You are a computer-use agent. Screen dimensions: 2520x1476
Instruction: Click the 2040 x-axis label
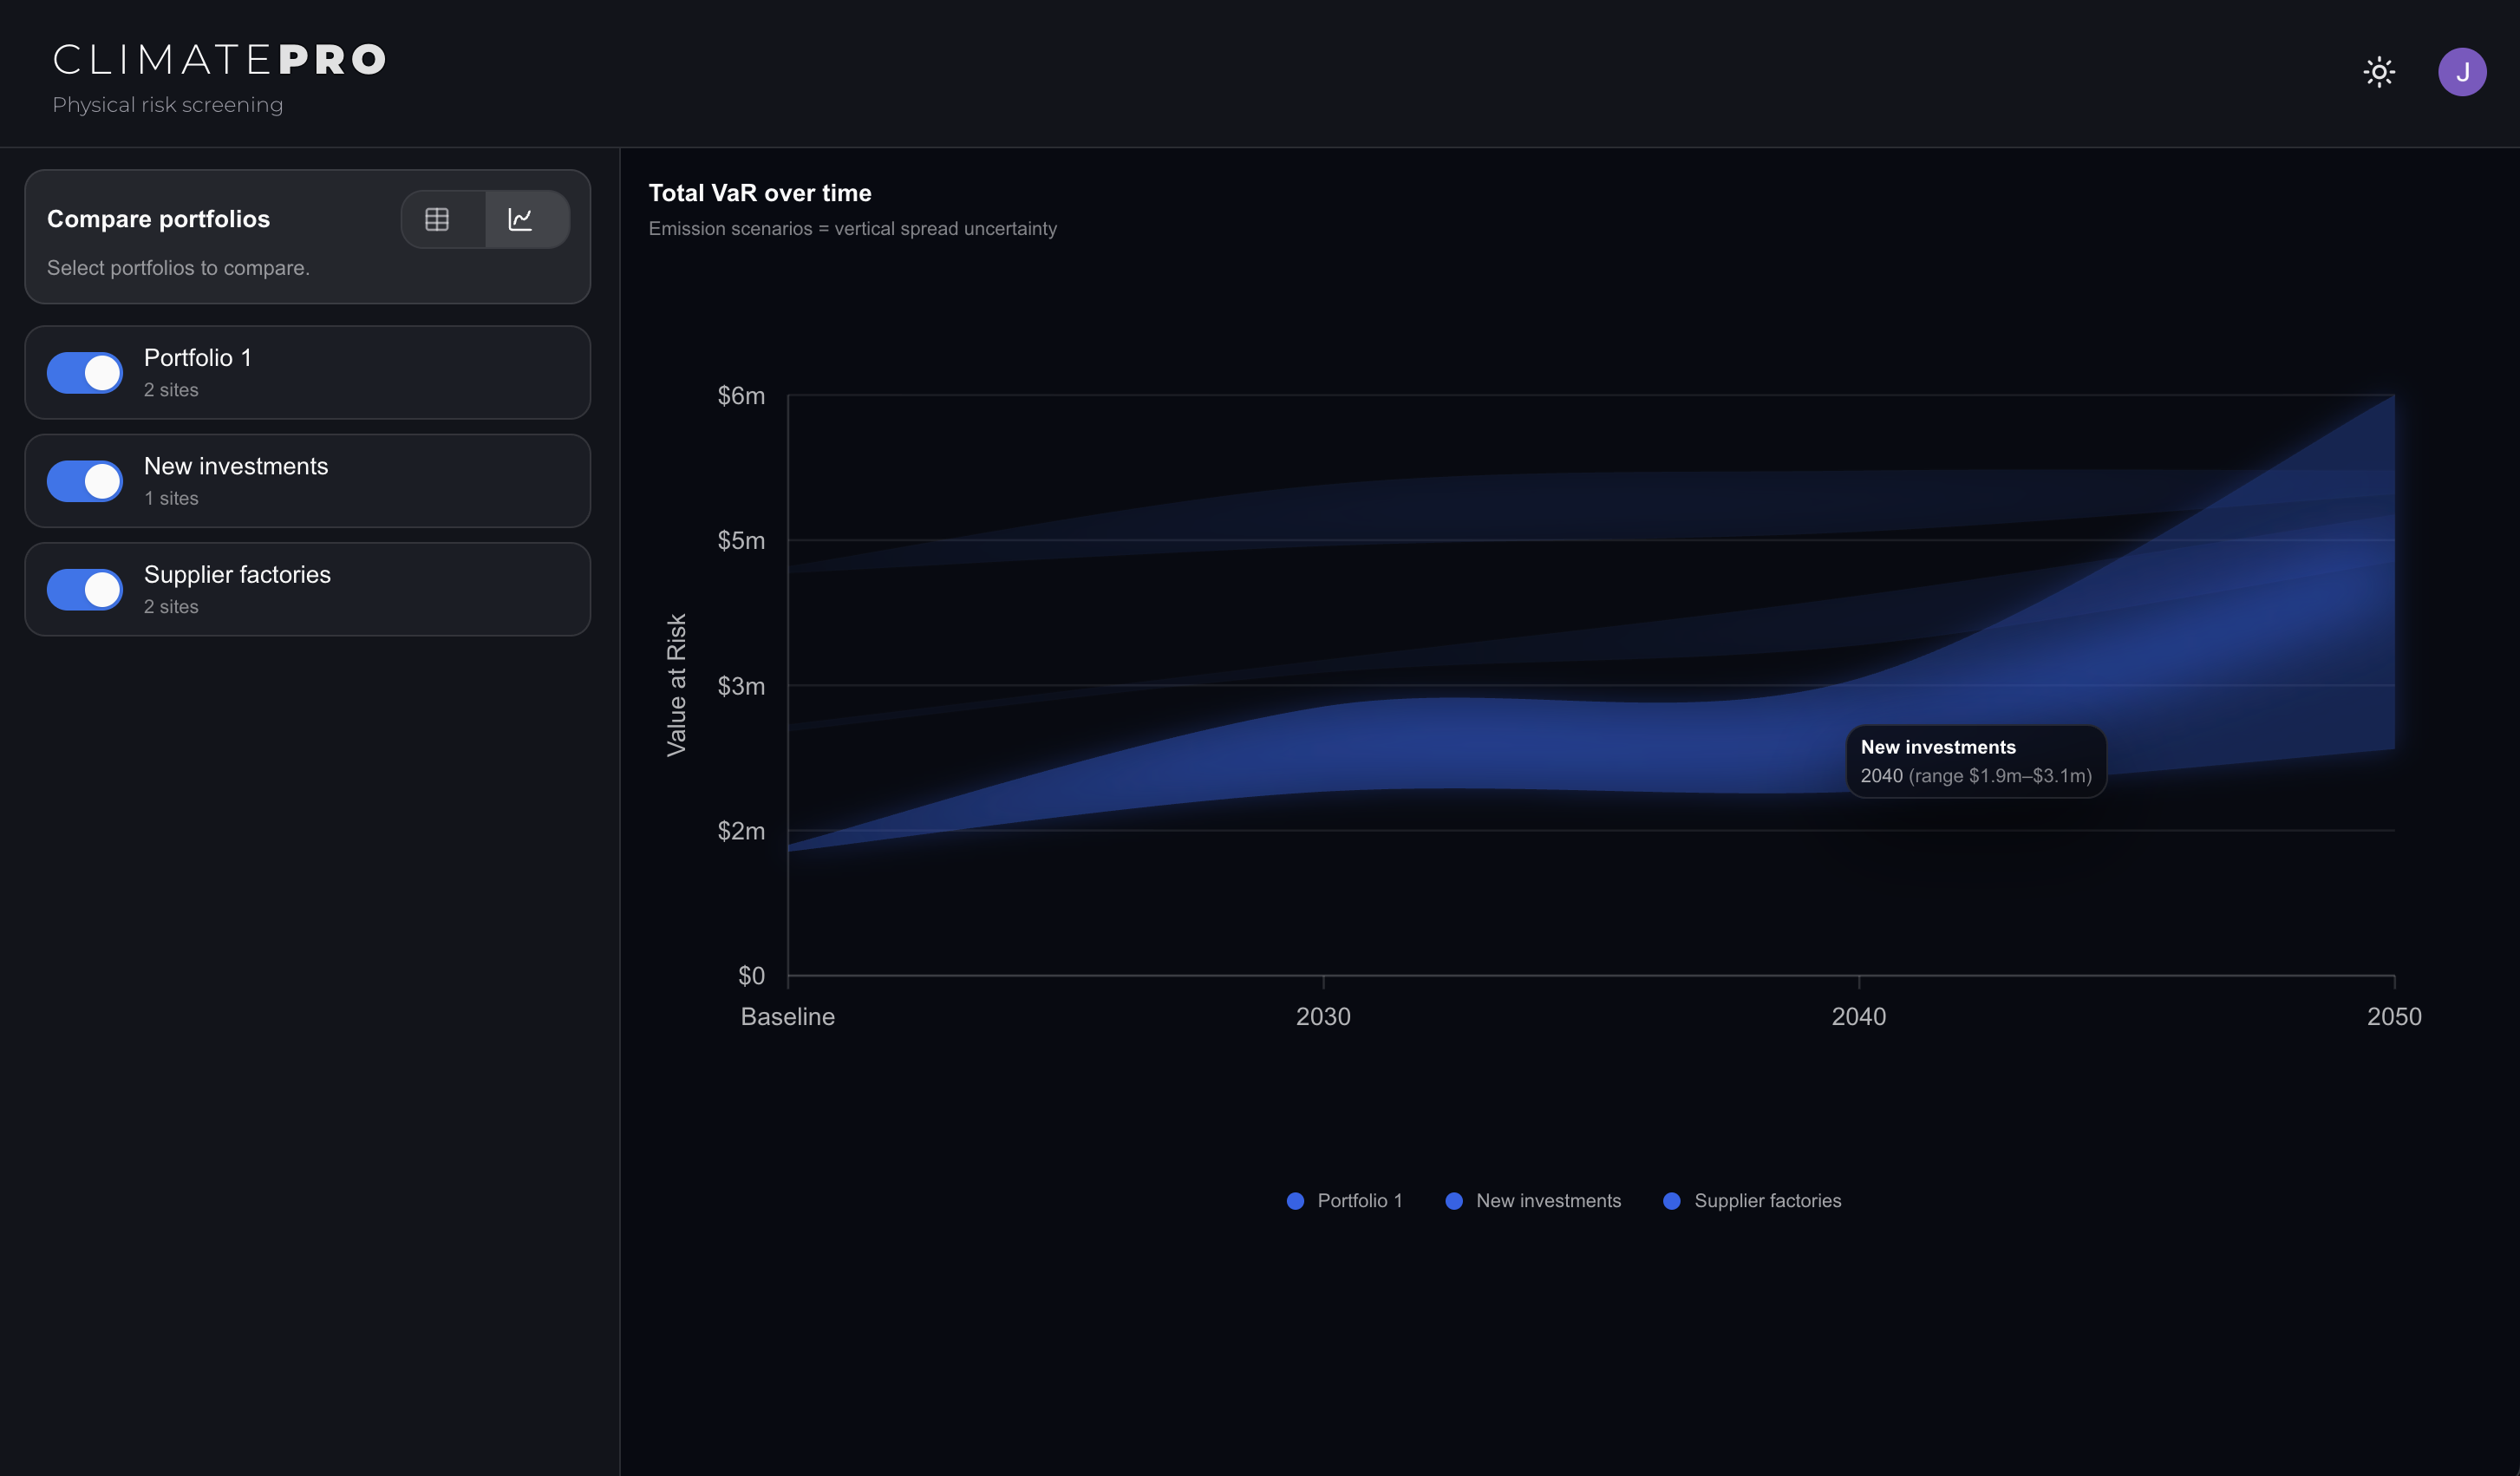click(1858, 1016)
